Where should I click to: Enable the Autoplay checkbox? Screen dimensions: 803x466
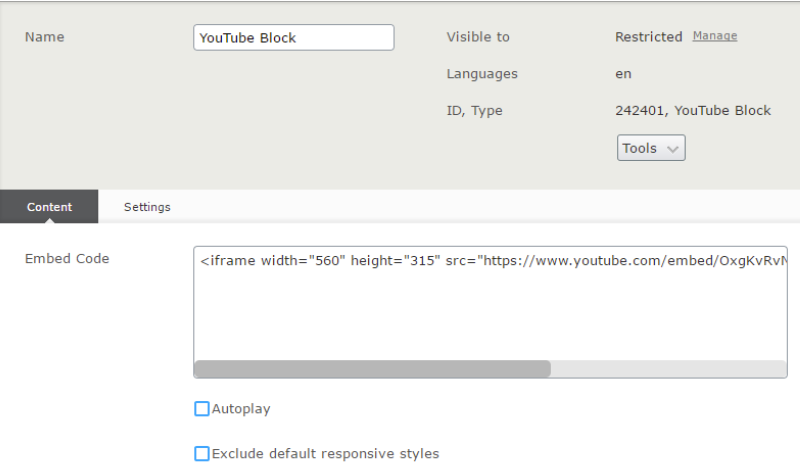(202, 409)
